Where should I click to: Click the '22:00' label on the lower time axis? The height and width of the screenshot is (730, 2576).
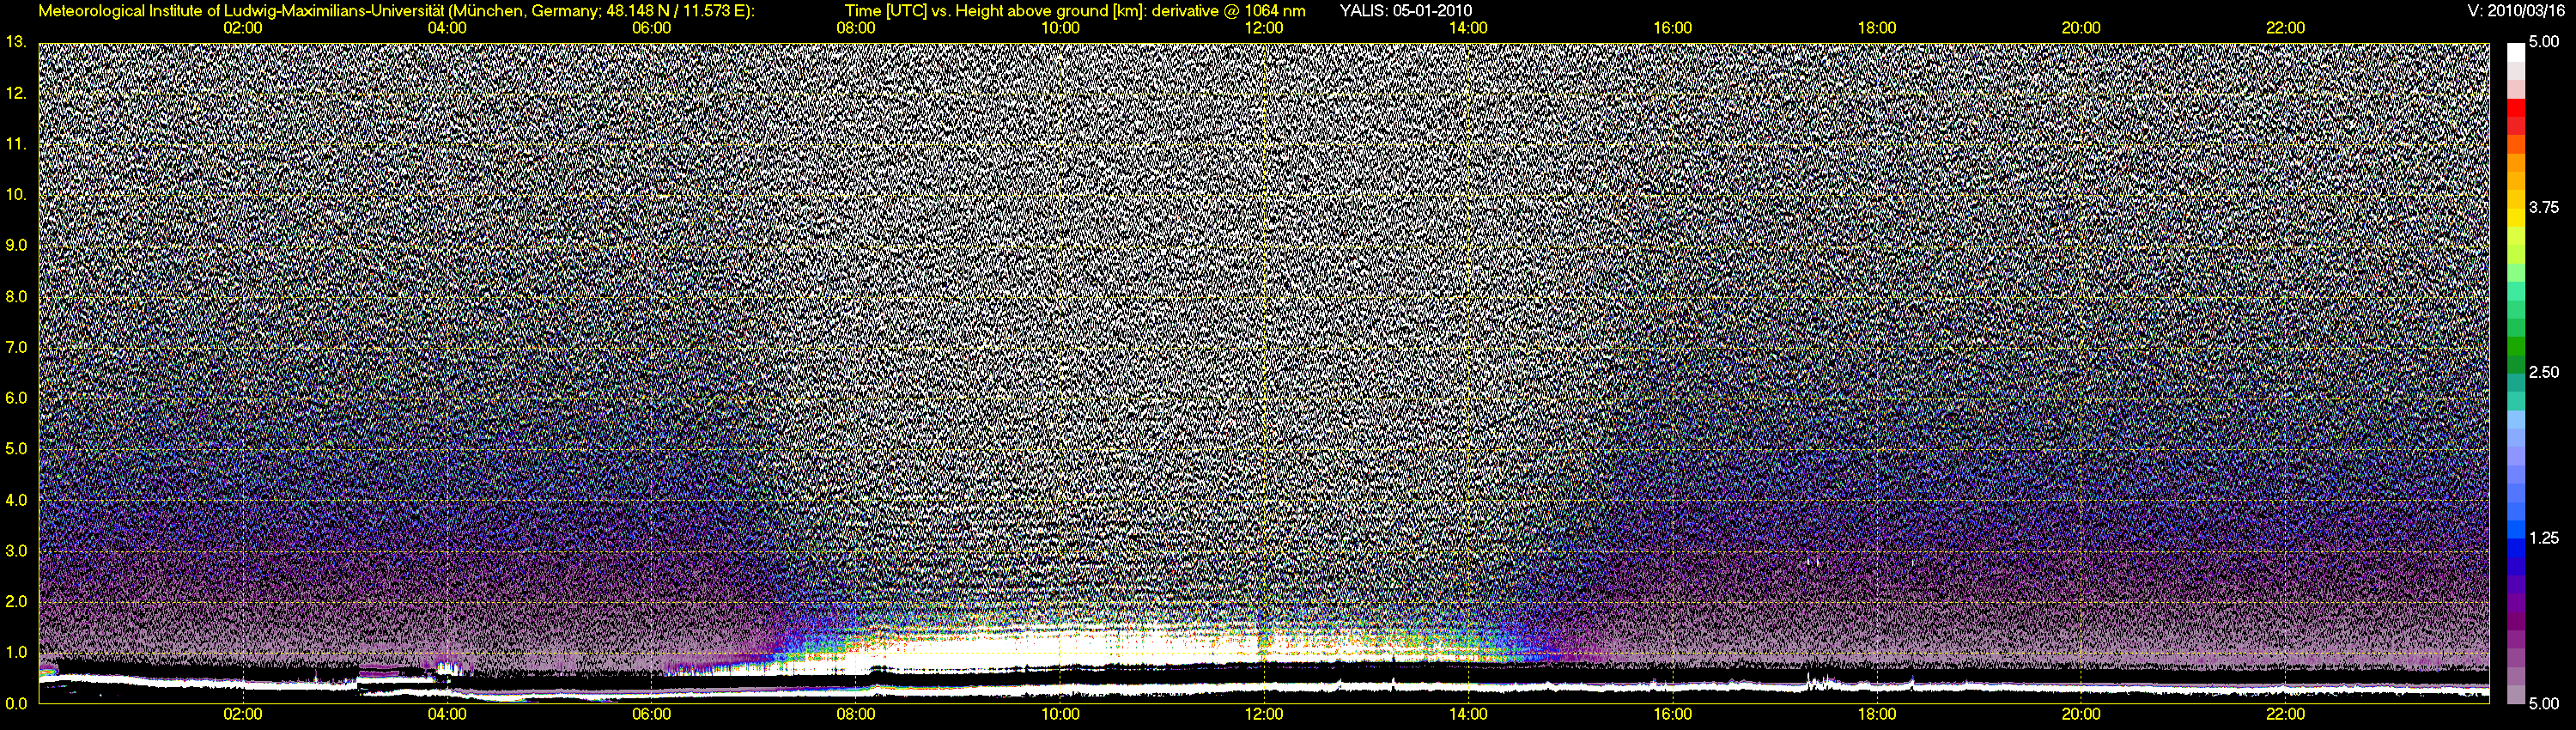coord(2285,714)
